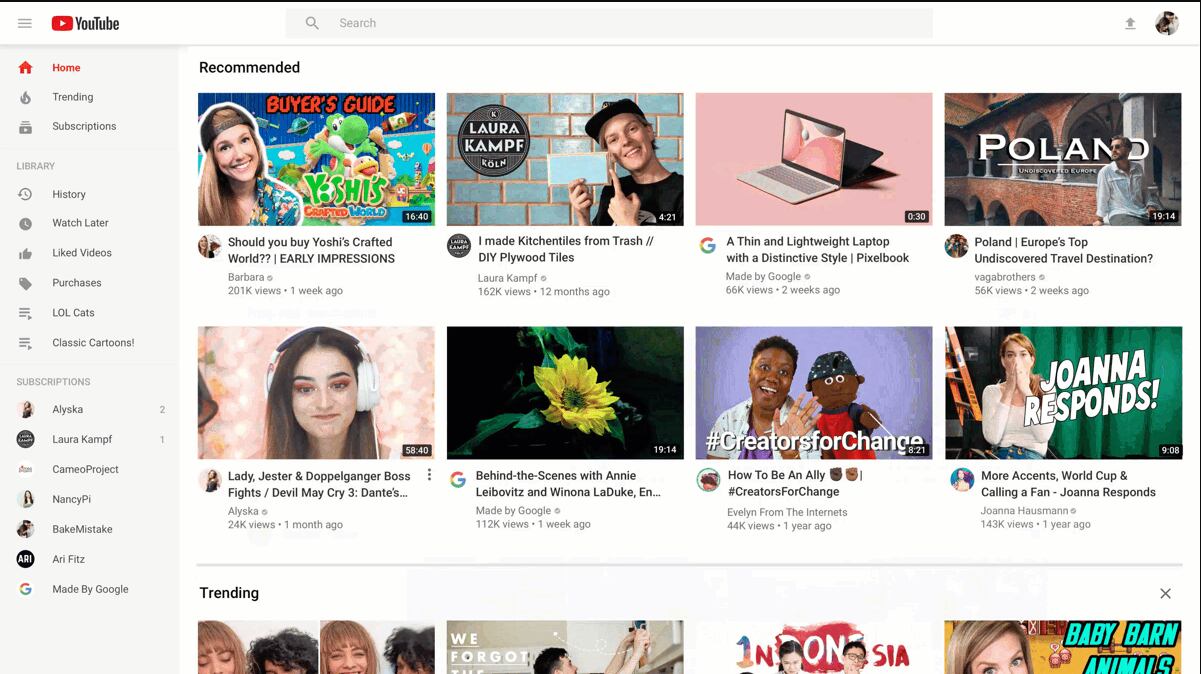The height and width of the screenshot is (674, 1201).
Task: Open the options menu on the Alyska video
Action: click(429, 474)
